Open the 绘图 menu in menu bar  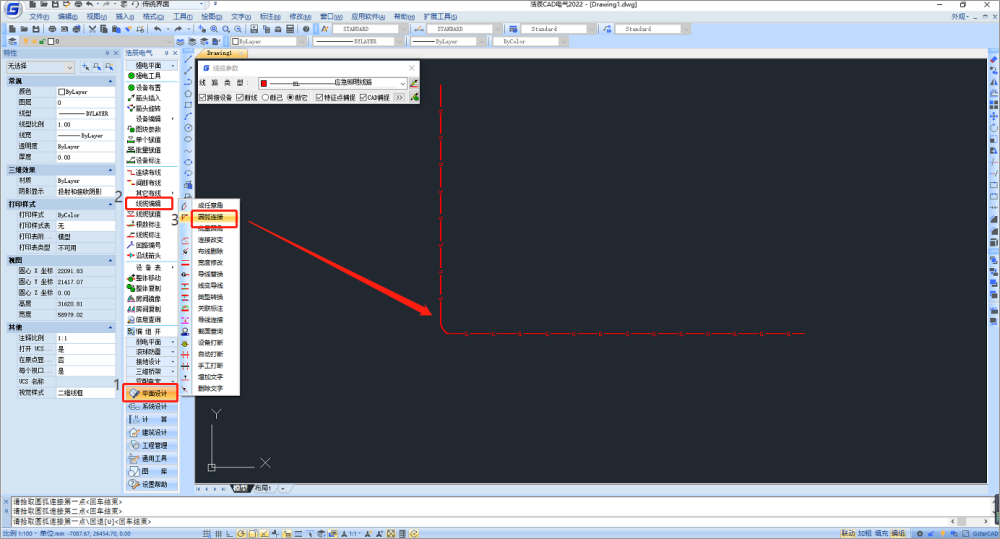pos(211,17)
